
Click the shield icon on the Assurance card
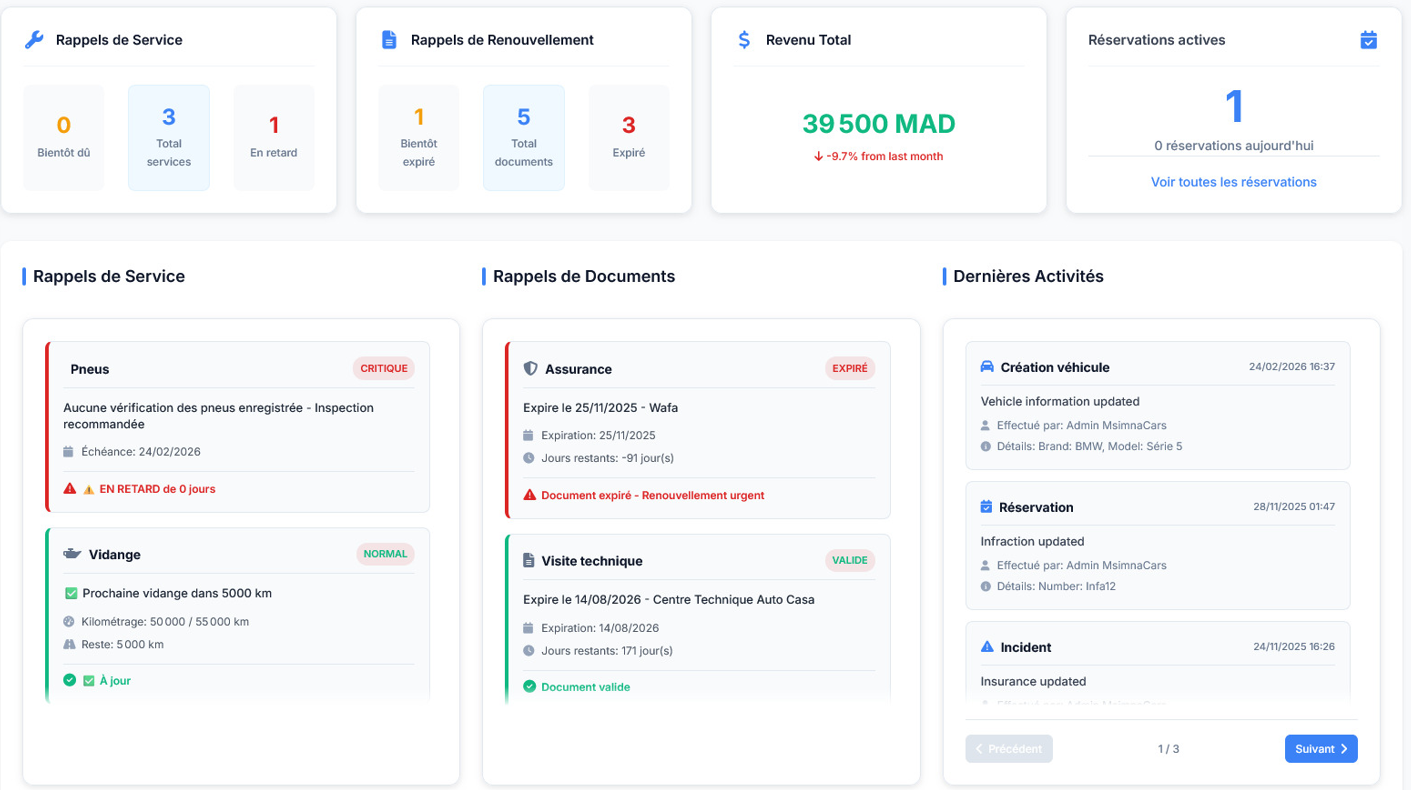[530, 369]
